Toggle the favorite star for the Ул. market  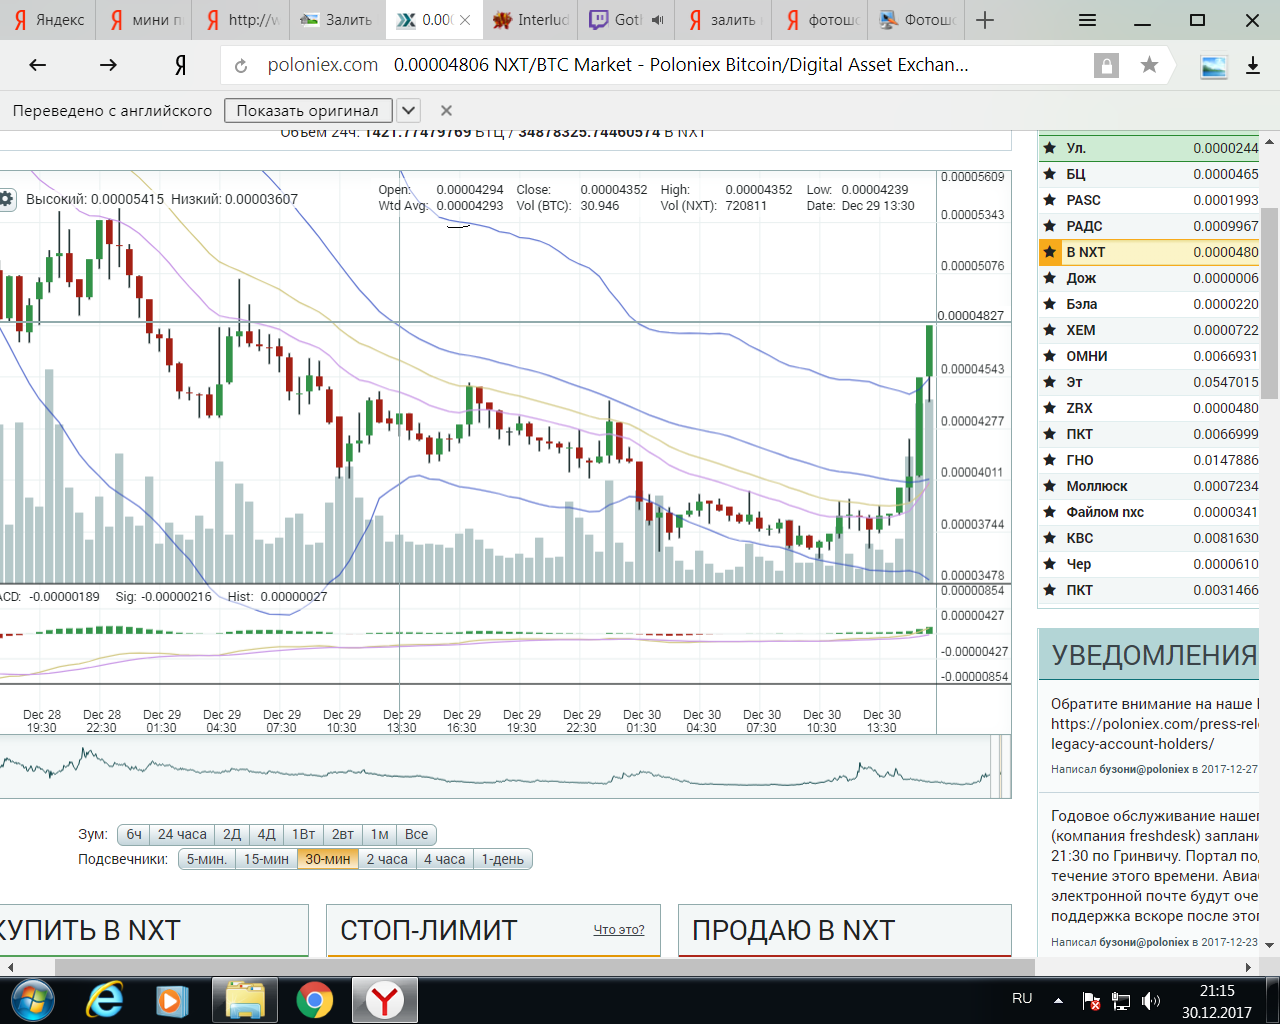point(1050,148)
